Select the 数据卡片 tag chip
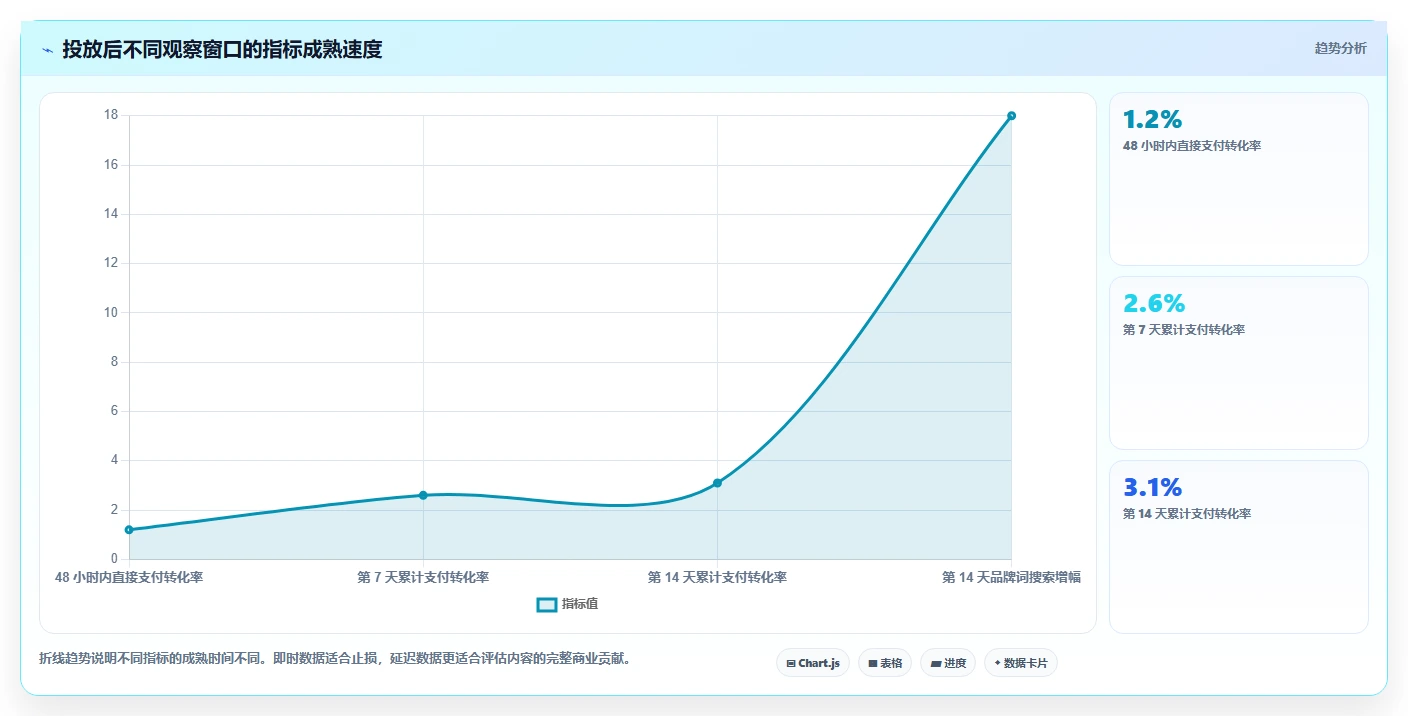Image resolution: width=1408 pixels, height=716 pixels. coord(1021,663)
